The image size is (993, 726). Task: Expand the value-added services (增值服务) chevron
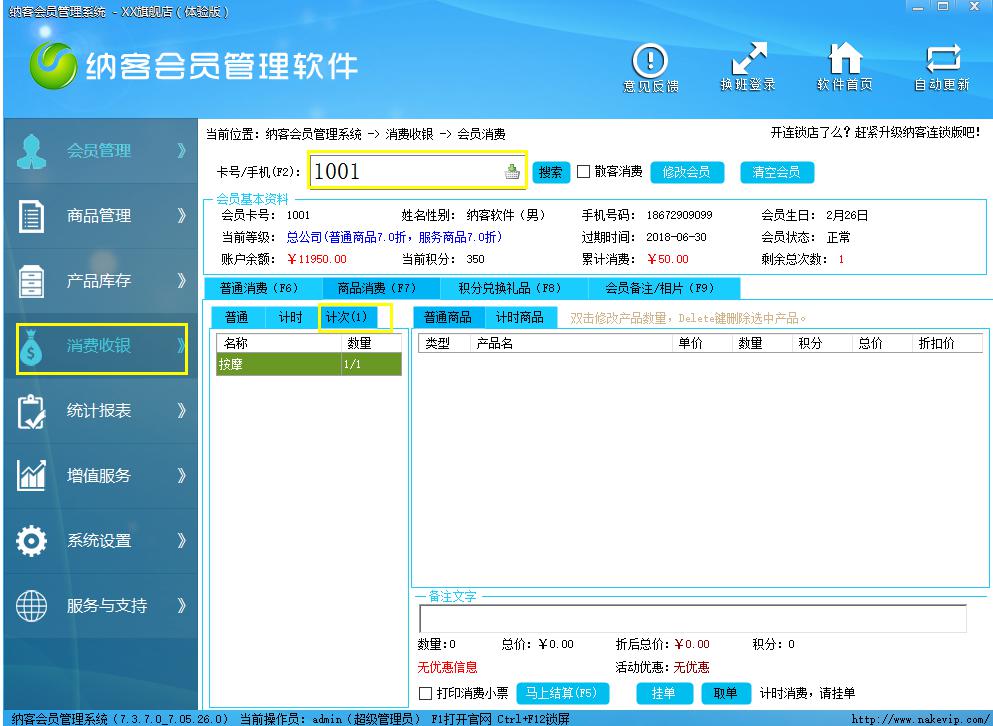tap(181, 476)
